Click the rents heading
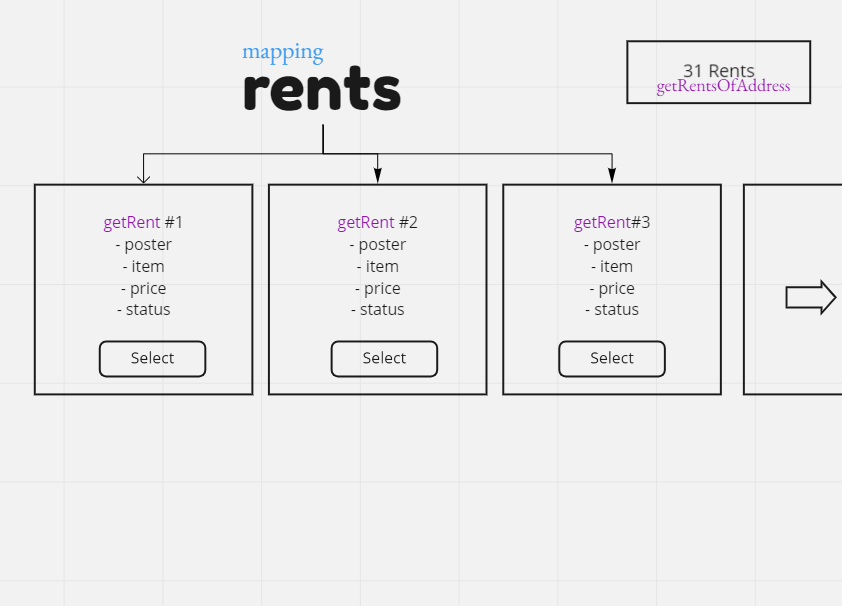842x606 pixels. tap(321, 88)
